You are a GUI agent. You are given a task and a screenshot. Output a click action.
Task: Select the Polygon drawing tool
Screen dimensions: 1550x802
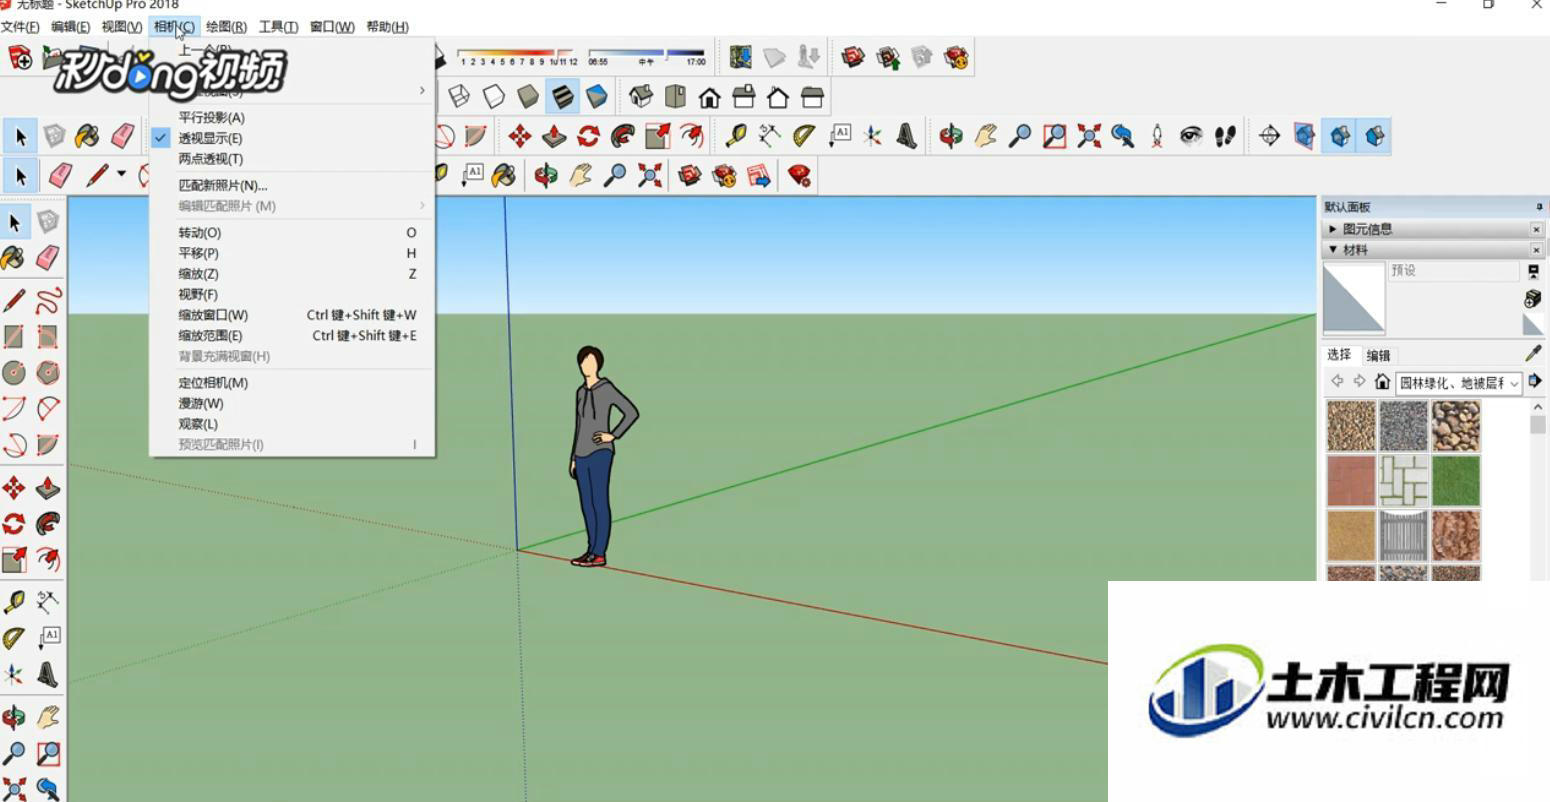point(48,373)
